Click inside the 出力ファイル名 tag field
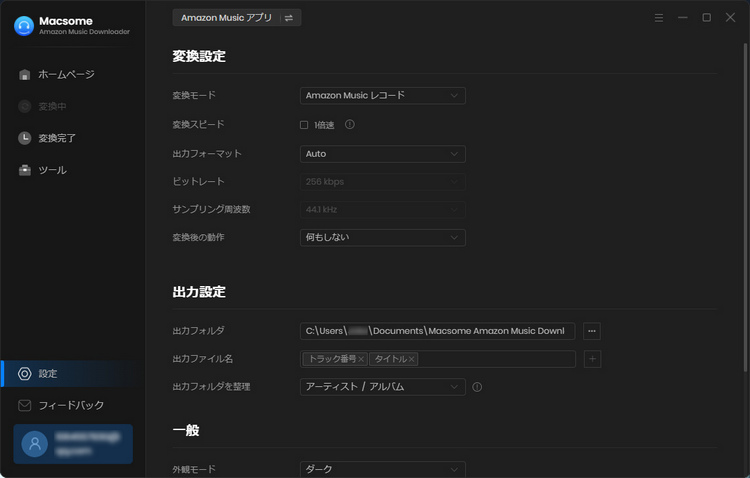The width and height of the screenshot is (750, 478). (496, 359)
